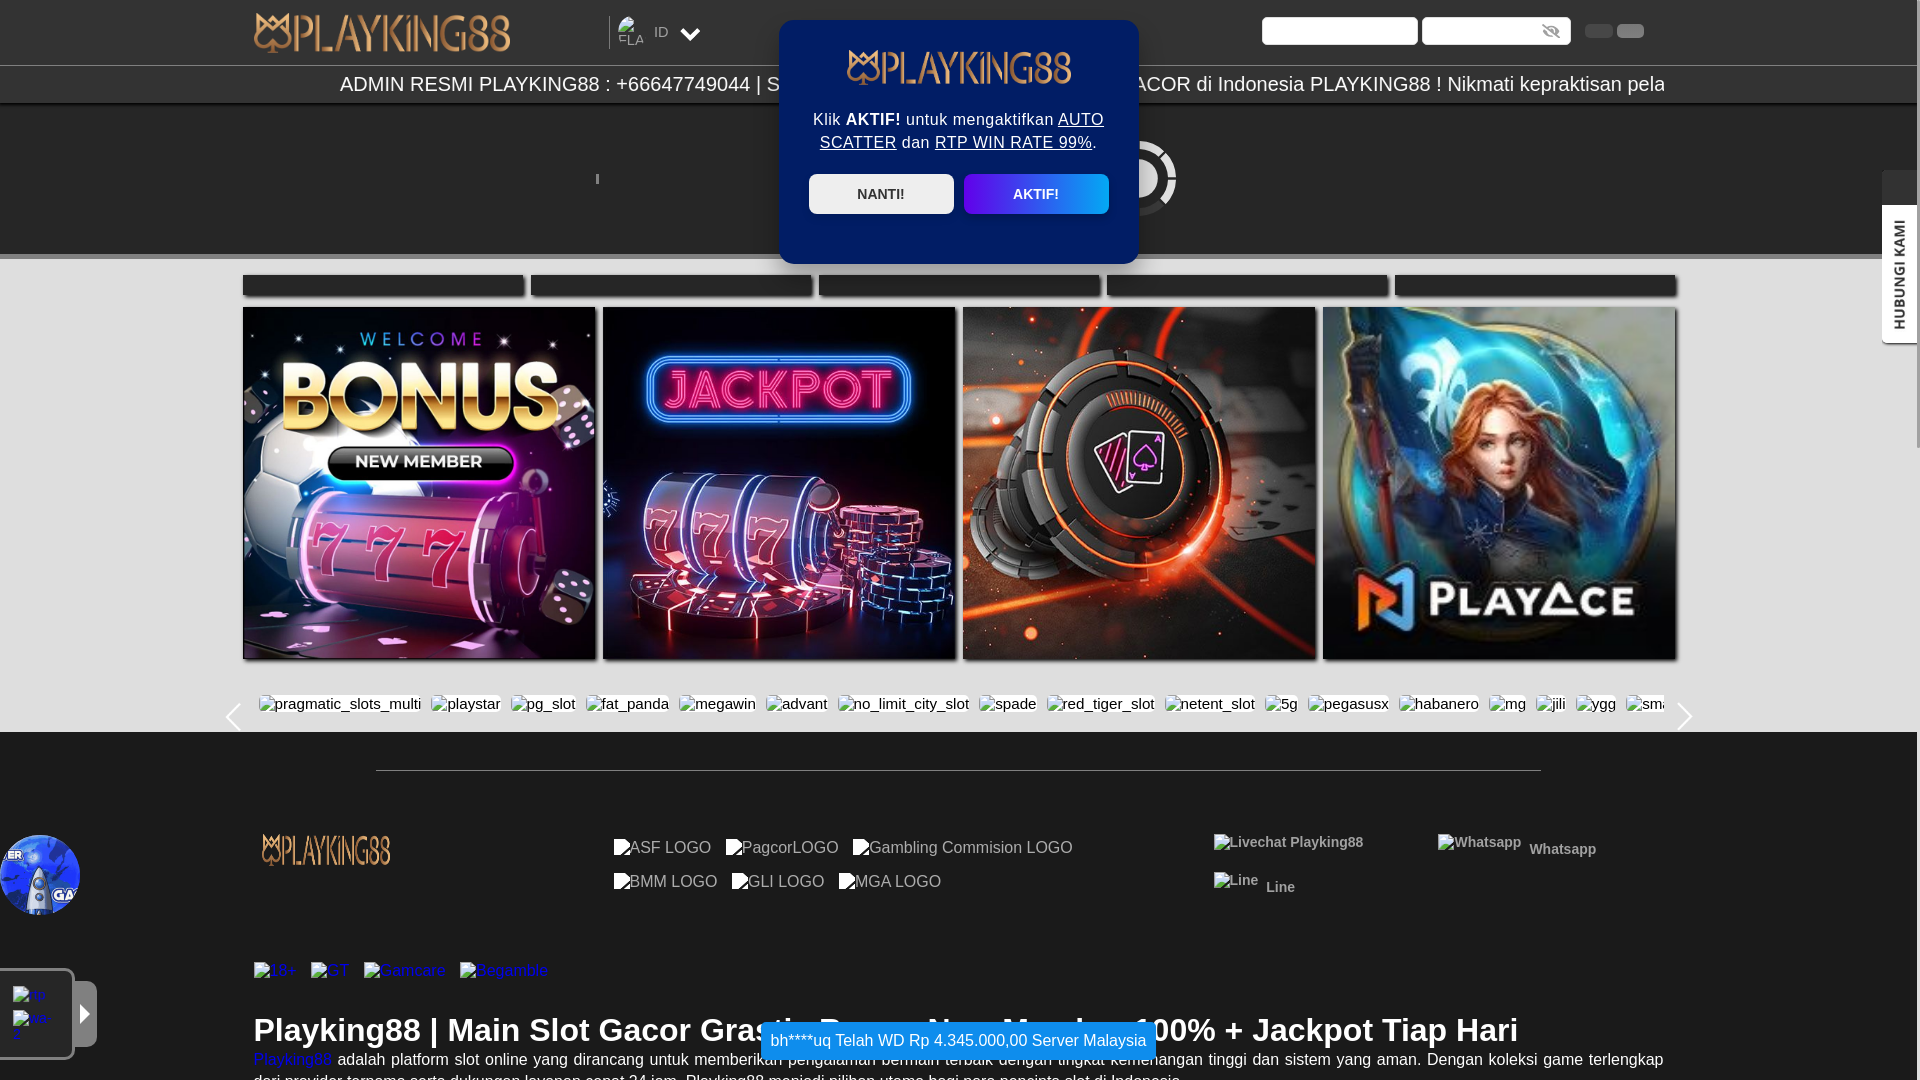Select pg_slot provider

pos(543,704)
